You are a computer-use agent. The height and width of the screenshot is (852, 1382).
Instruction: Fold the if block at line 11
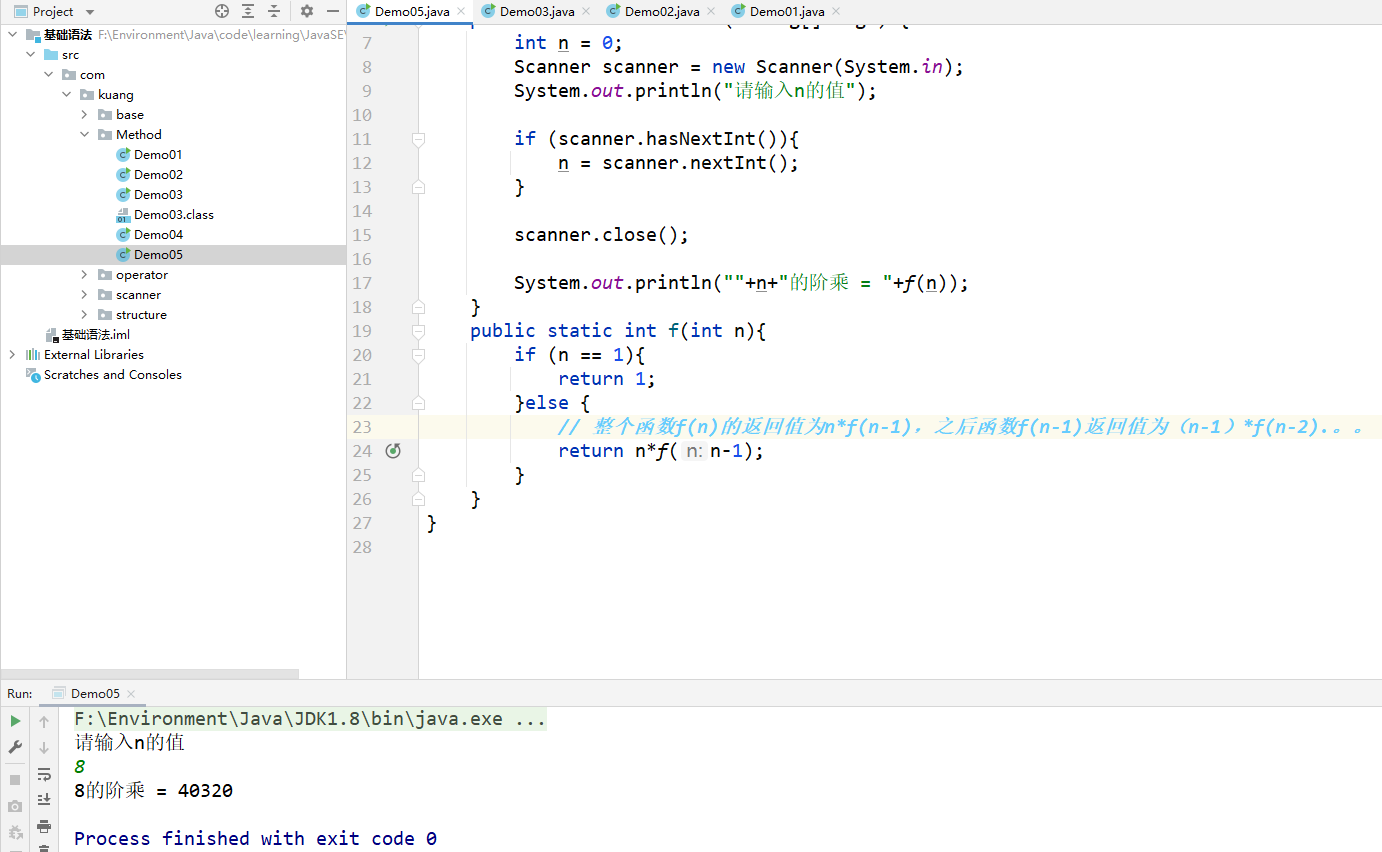pyautogui.click(x=418, y=139)
